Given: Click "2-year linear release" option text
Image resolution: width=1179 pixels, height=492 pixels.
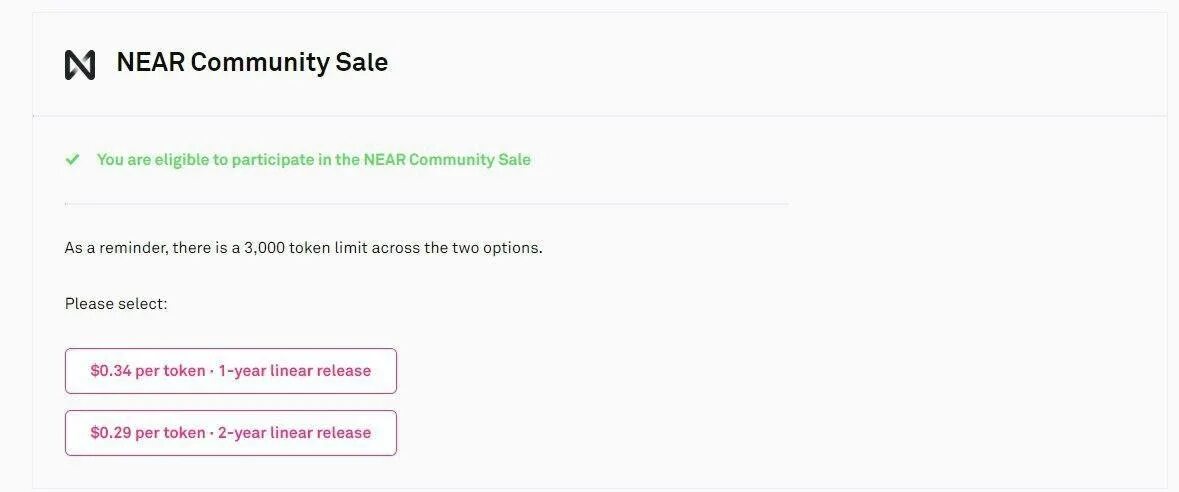Looking at the screenshot, I should point(295,433).
